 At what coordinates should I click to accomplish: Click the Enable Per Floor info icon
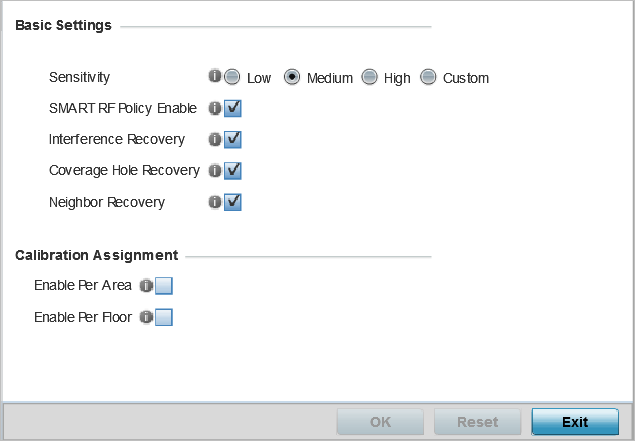pos(146,317)
